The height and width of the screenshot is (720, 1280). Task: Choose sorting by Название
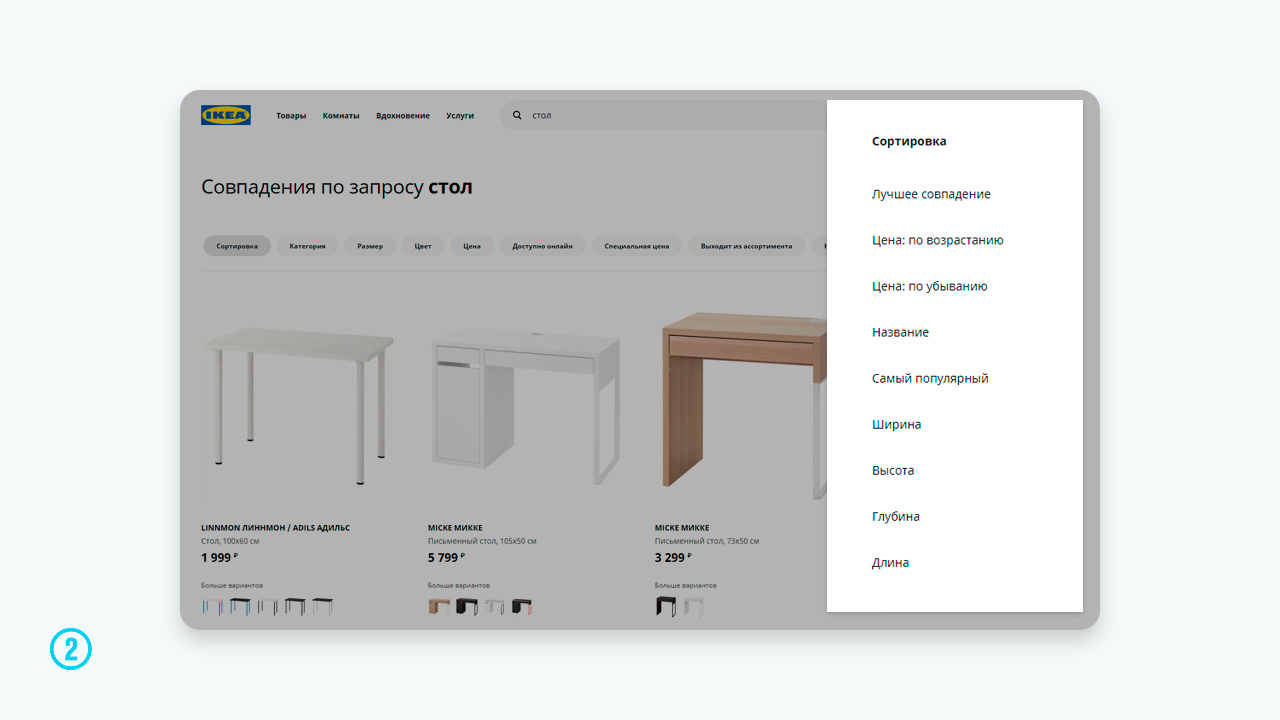(x=900, y=332)
